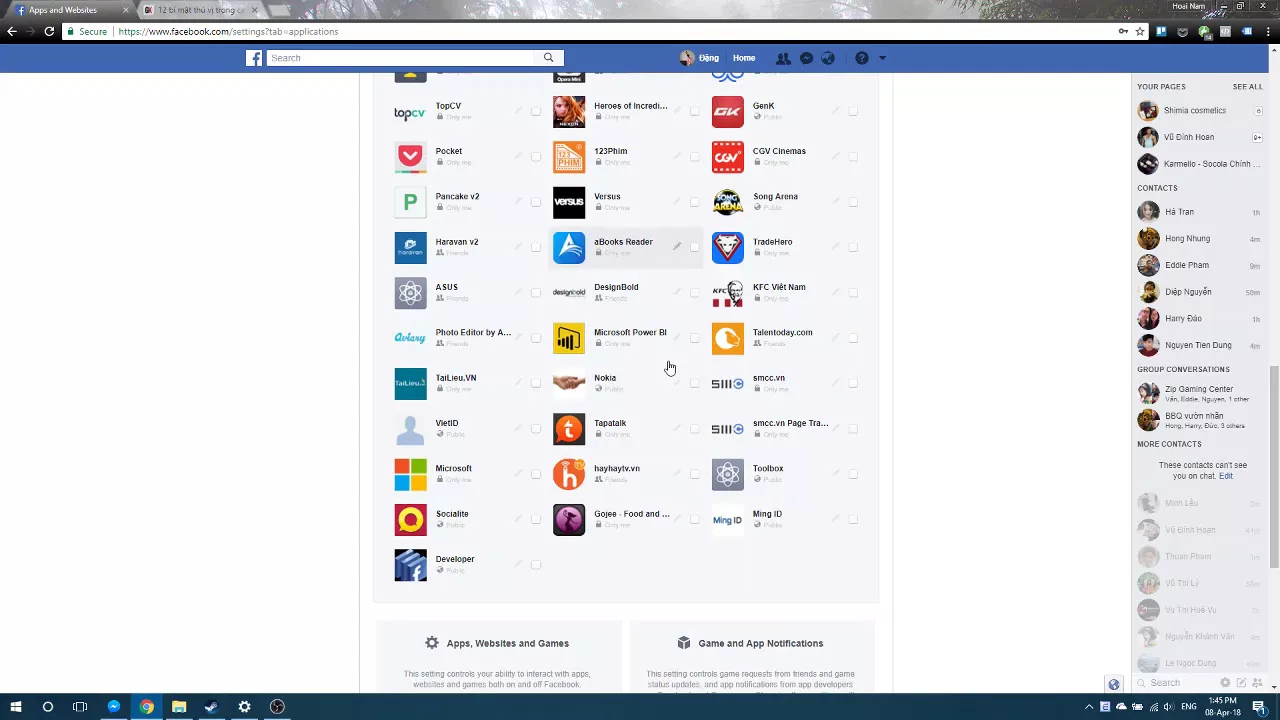1280x720 pixels.
Task: Tick the Pocket checkbox
Action: point(536,157)
